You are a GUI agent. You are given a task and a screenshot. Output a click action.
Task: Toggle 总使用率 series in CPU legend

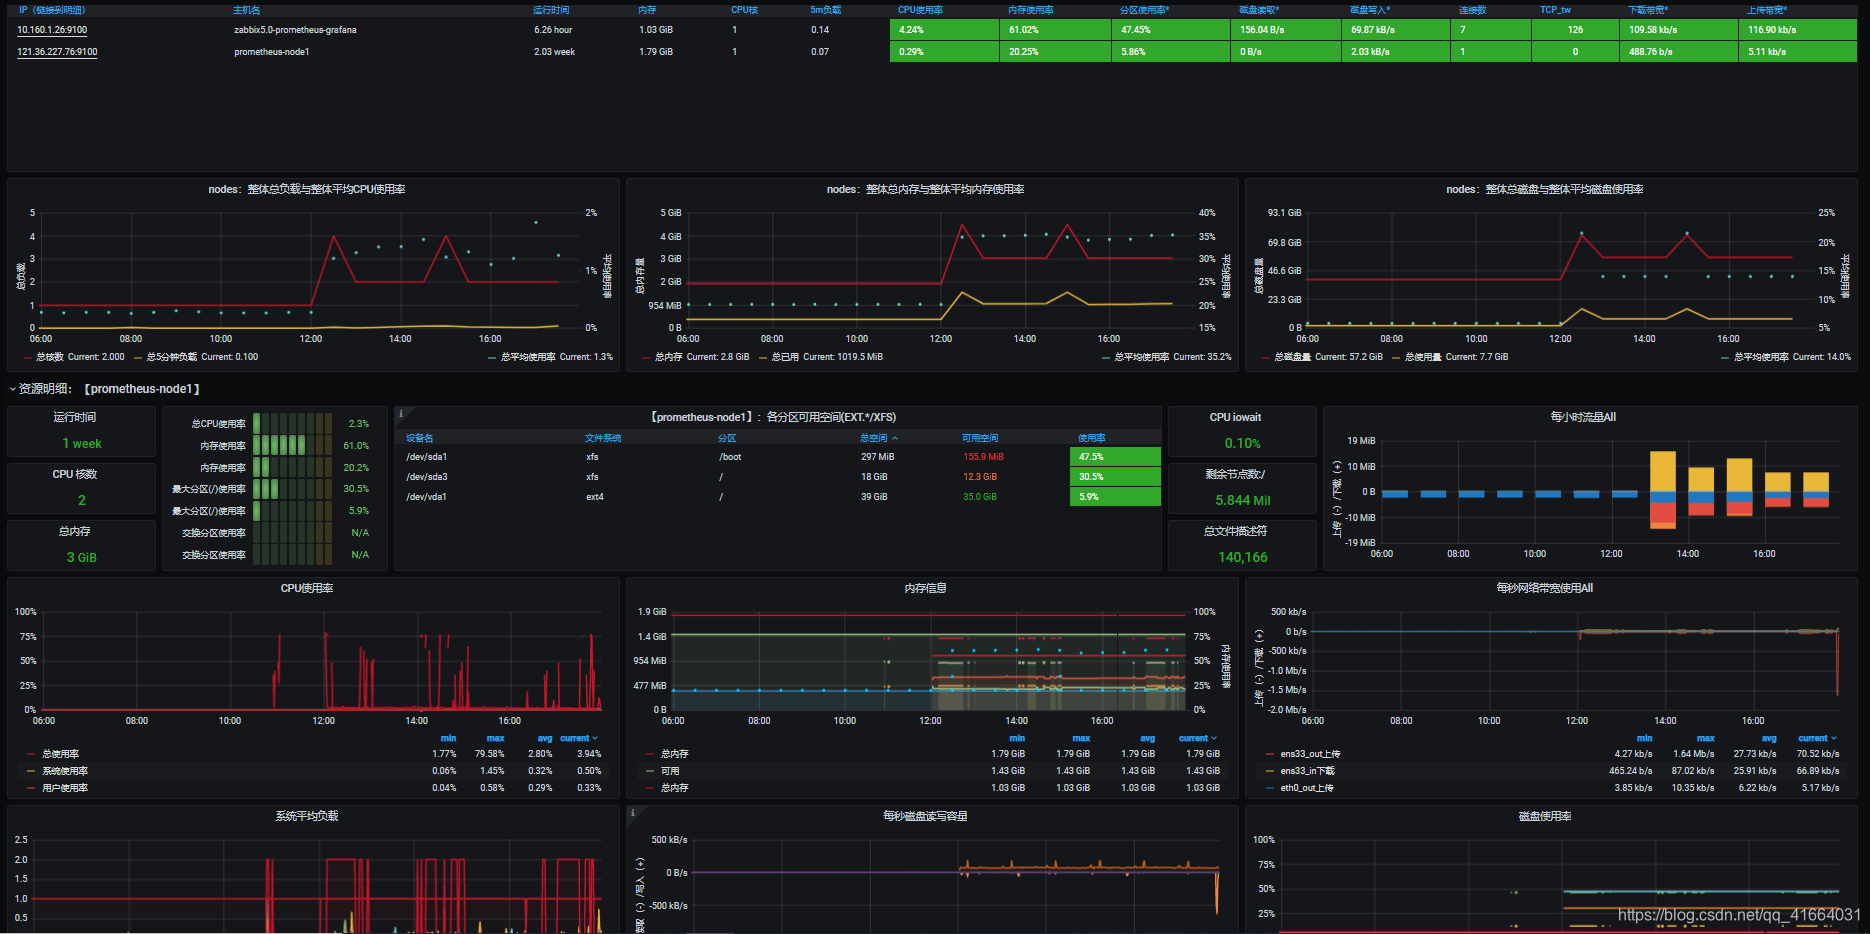click(60, 754)
